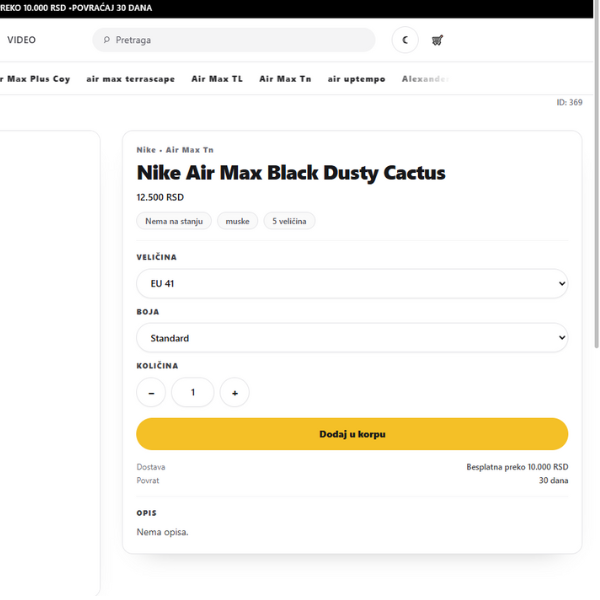Go to the air uptempo category
The image size is (600, 600).
(x=356, y=79)
